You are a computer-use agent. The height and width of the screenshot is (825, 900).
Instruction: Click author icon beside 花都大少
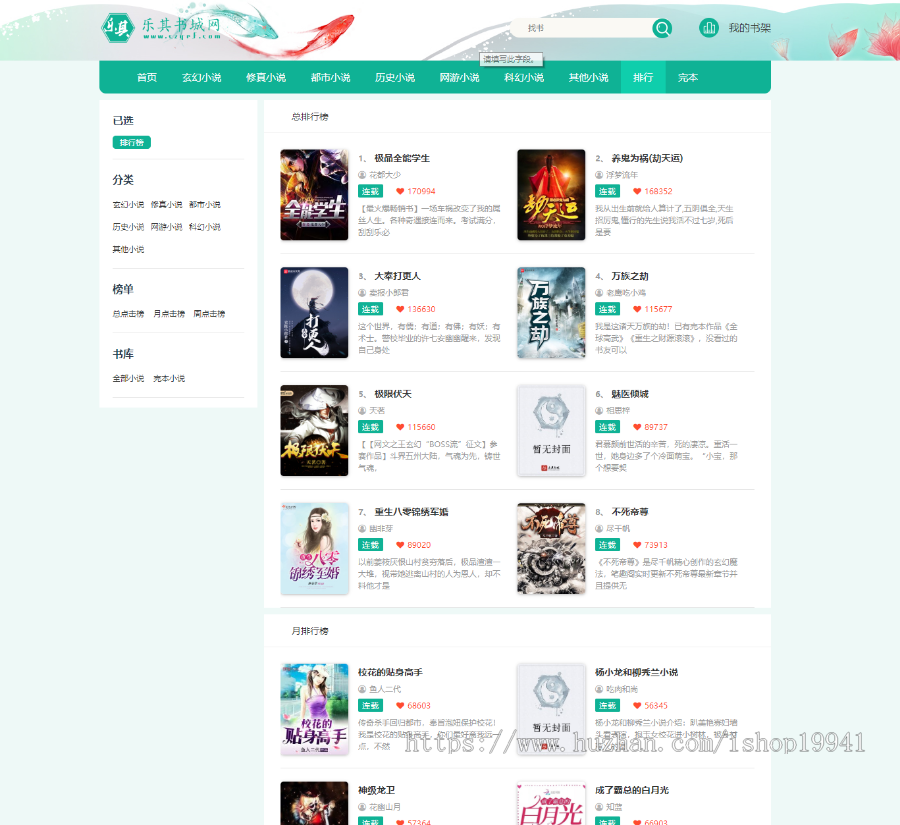click(x=362, y=175)
